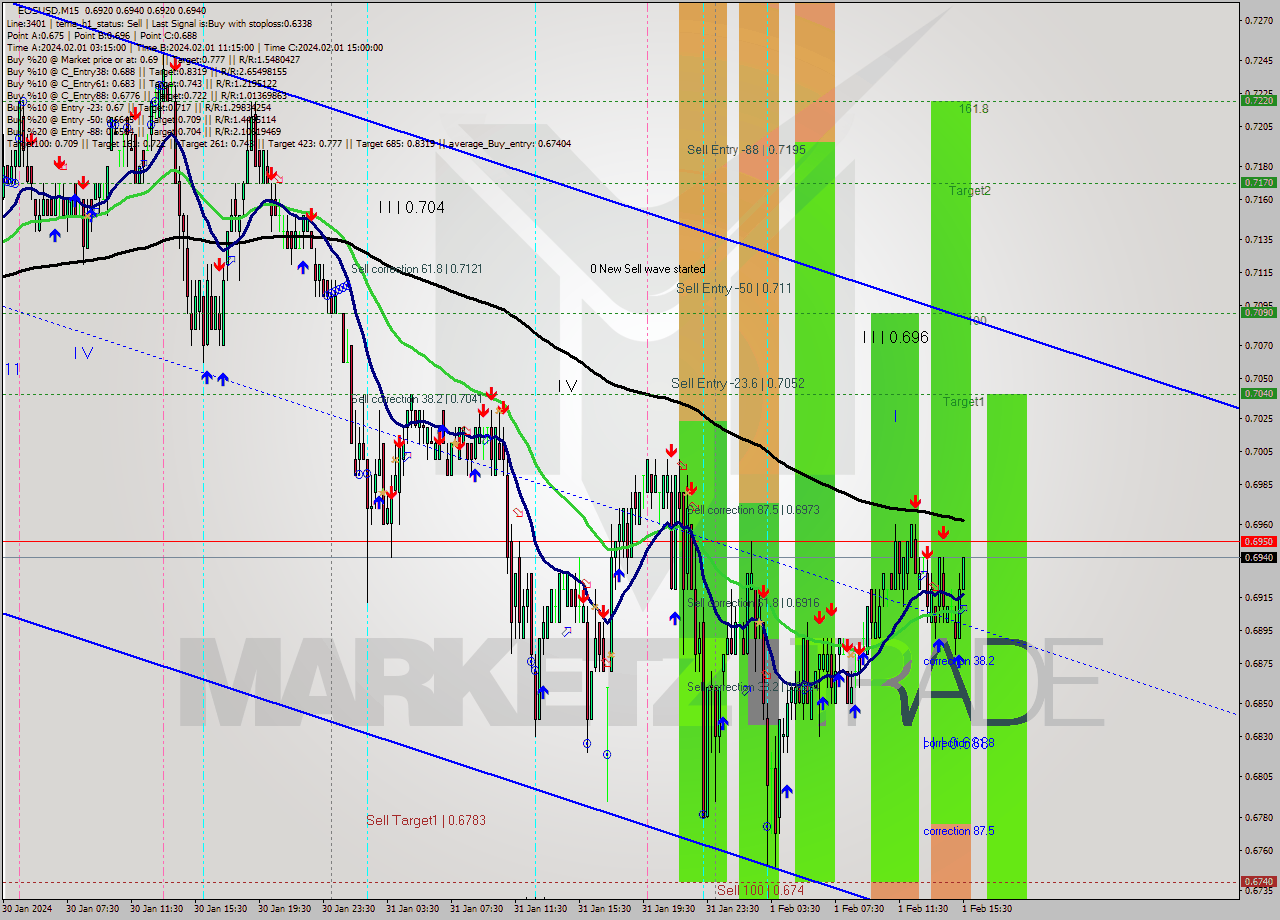Click the '1 Feb 11:30' time label
This screenshot has height=920, width=1280.
tap(923, 909)
